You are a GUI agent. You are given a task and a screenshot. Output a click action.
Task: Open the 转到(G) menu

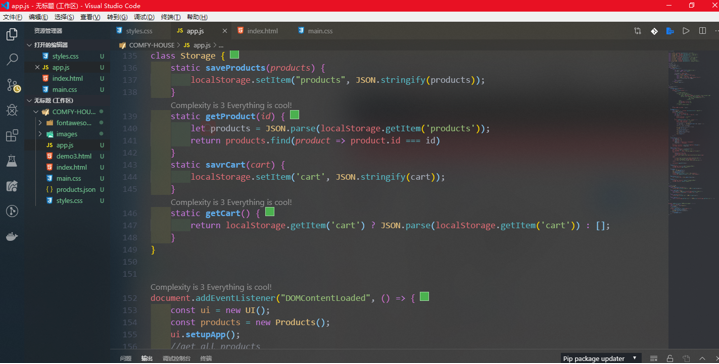click(x=117, y=17)
